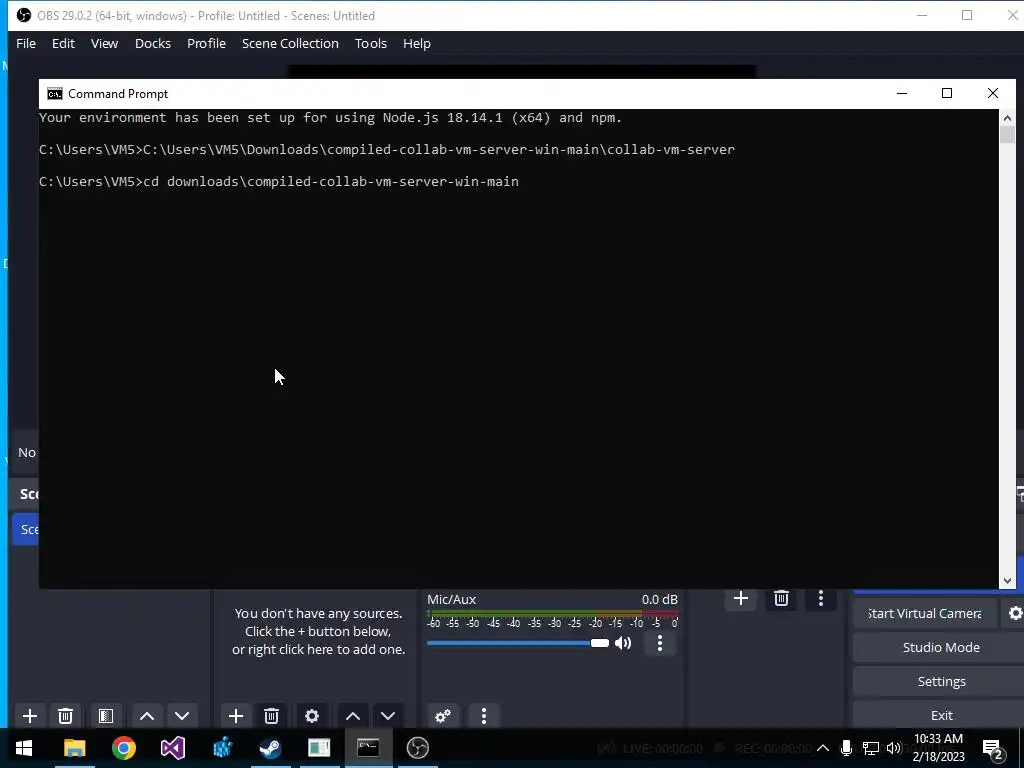Click Command Prompt scrollbar up arrow
The image size is (1024, 768).
point(1007,118)
